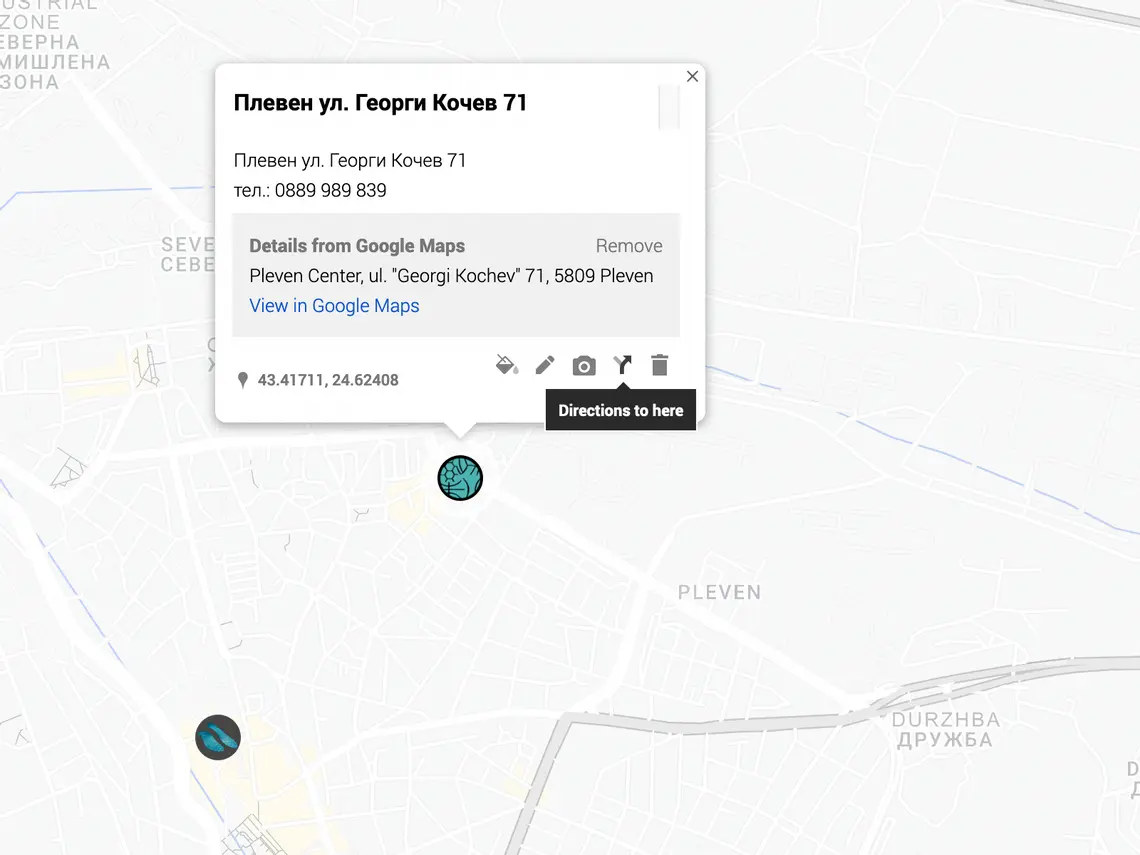The width and height of the screenshot is (1140, 855).
Task: Click the coordinates pin icon
Action: [243, 380]
